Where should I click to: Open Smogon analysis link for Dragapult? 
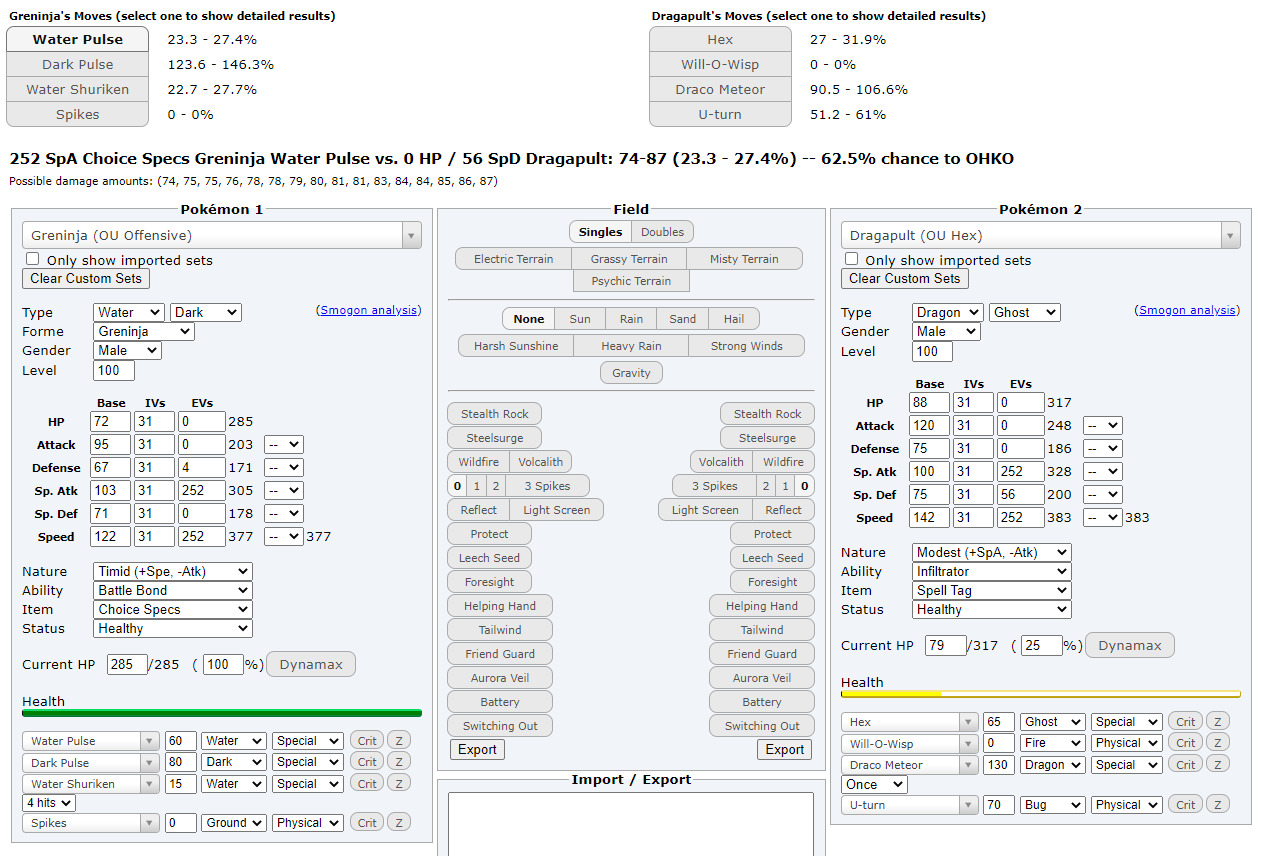1188,311
